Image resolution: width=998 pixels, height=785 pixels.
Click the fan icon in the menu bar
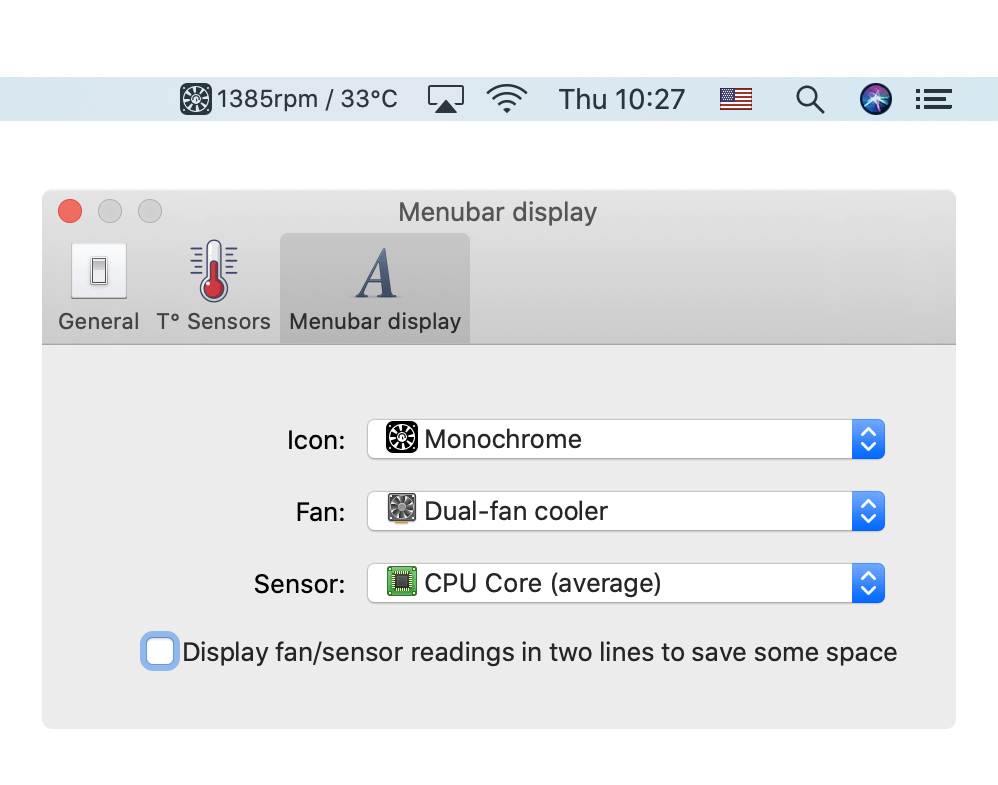[196, 99]
